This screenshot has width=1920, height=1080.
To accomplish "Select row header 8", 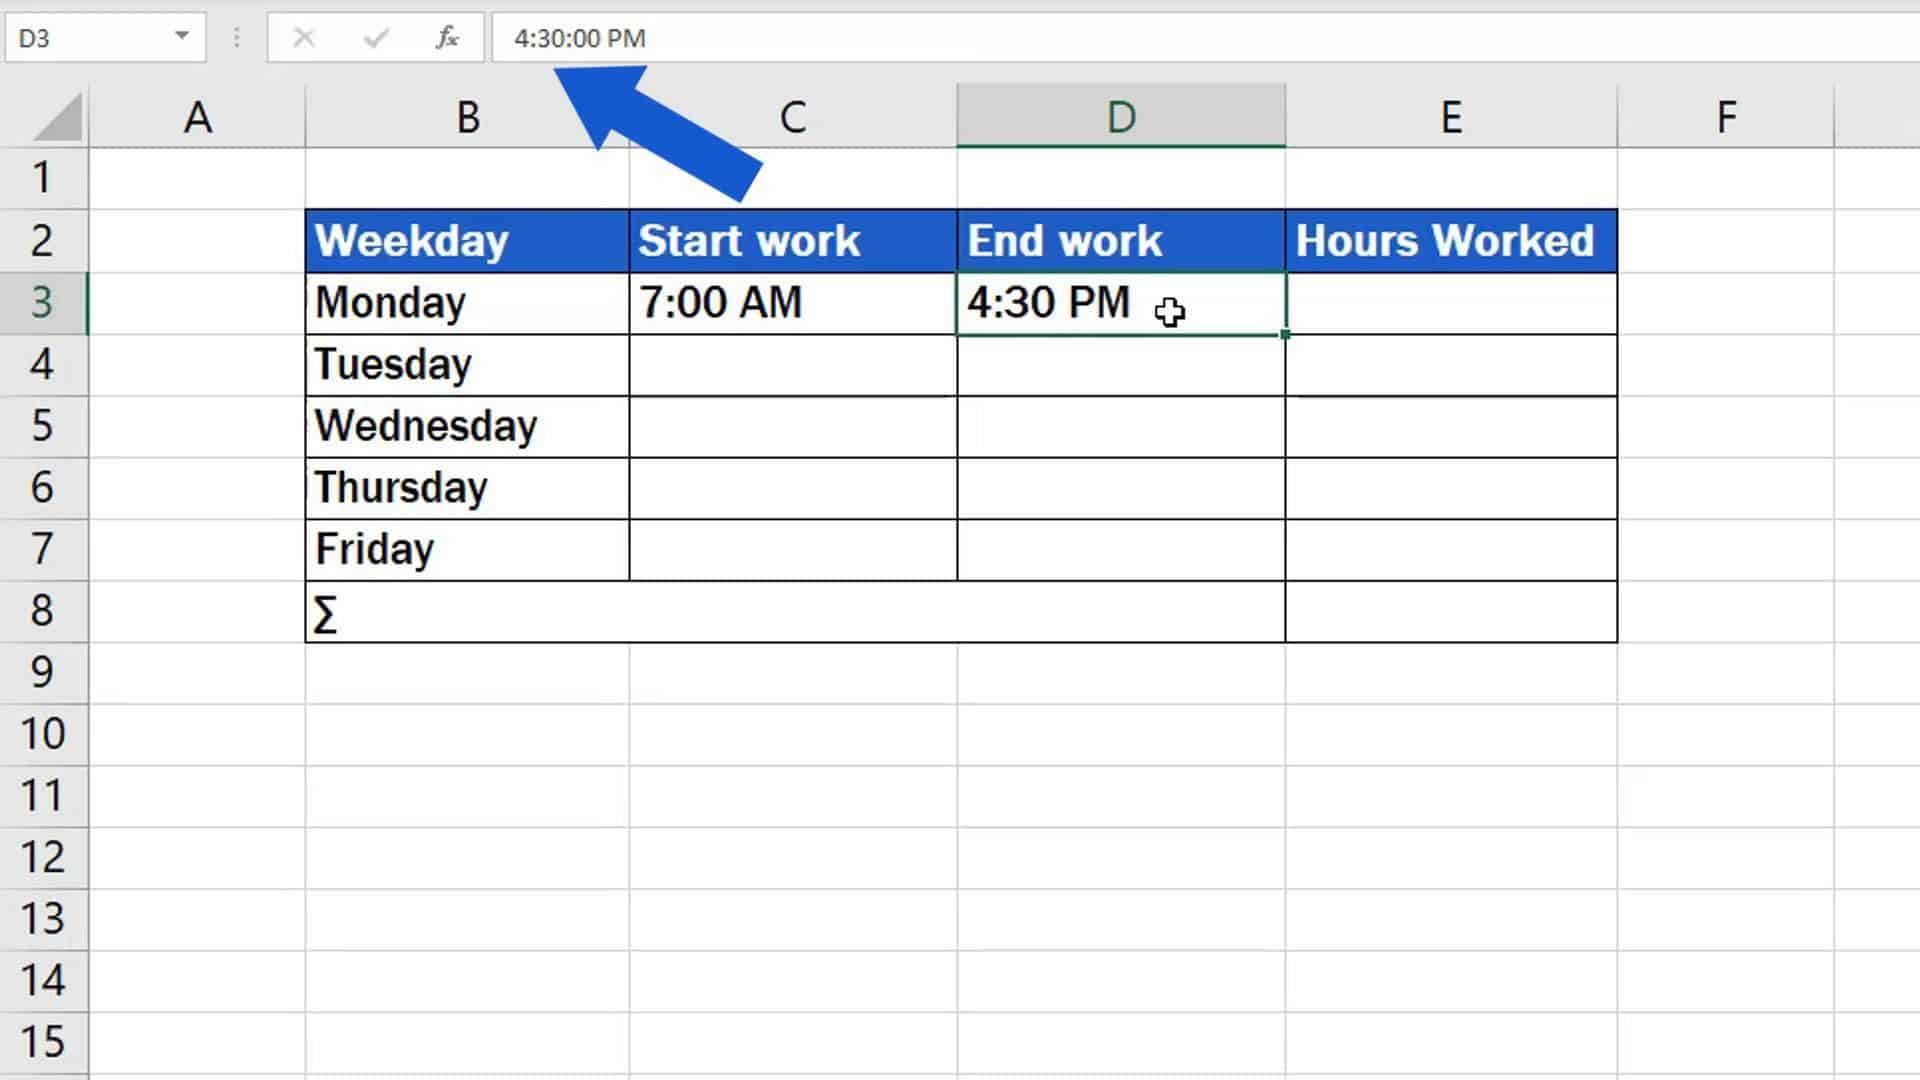I will click(43, 611).
